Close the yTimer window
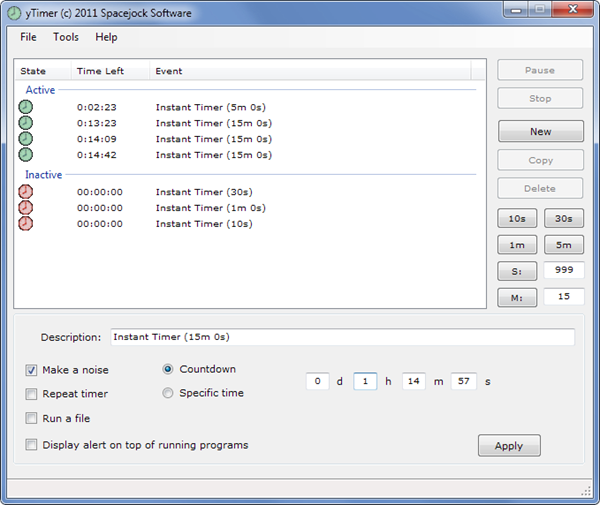This screenshot has height=505, width=600. (573, 9)
